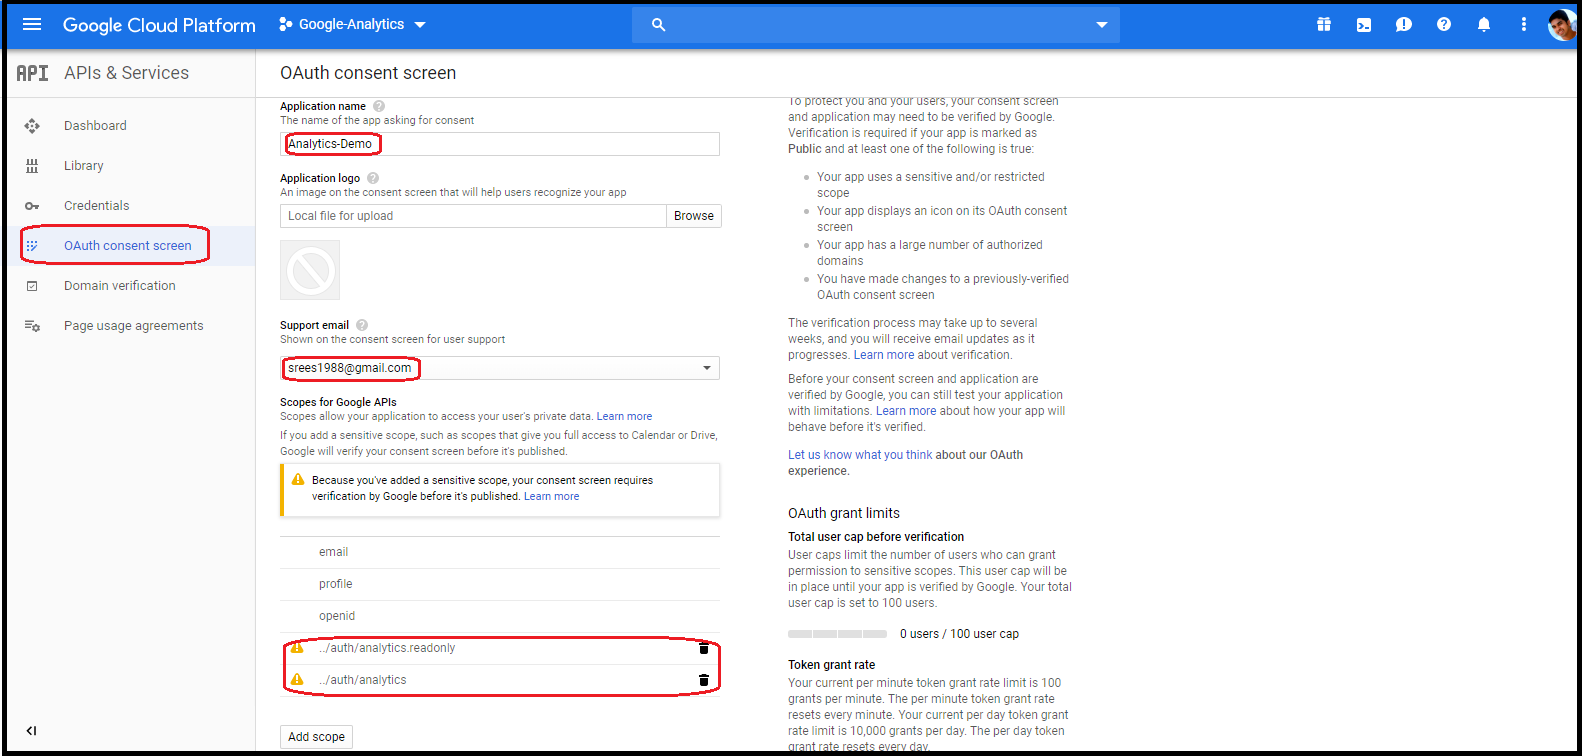Image resolution: width=1582 pixels, height=756 pixels.
Task: Collapse the sidebar with the arrow icon
Action: point(31,731)
